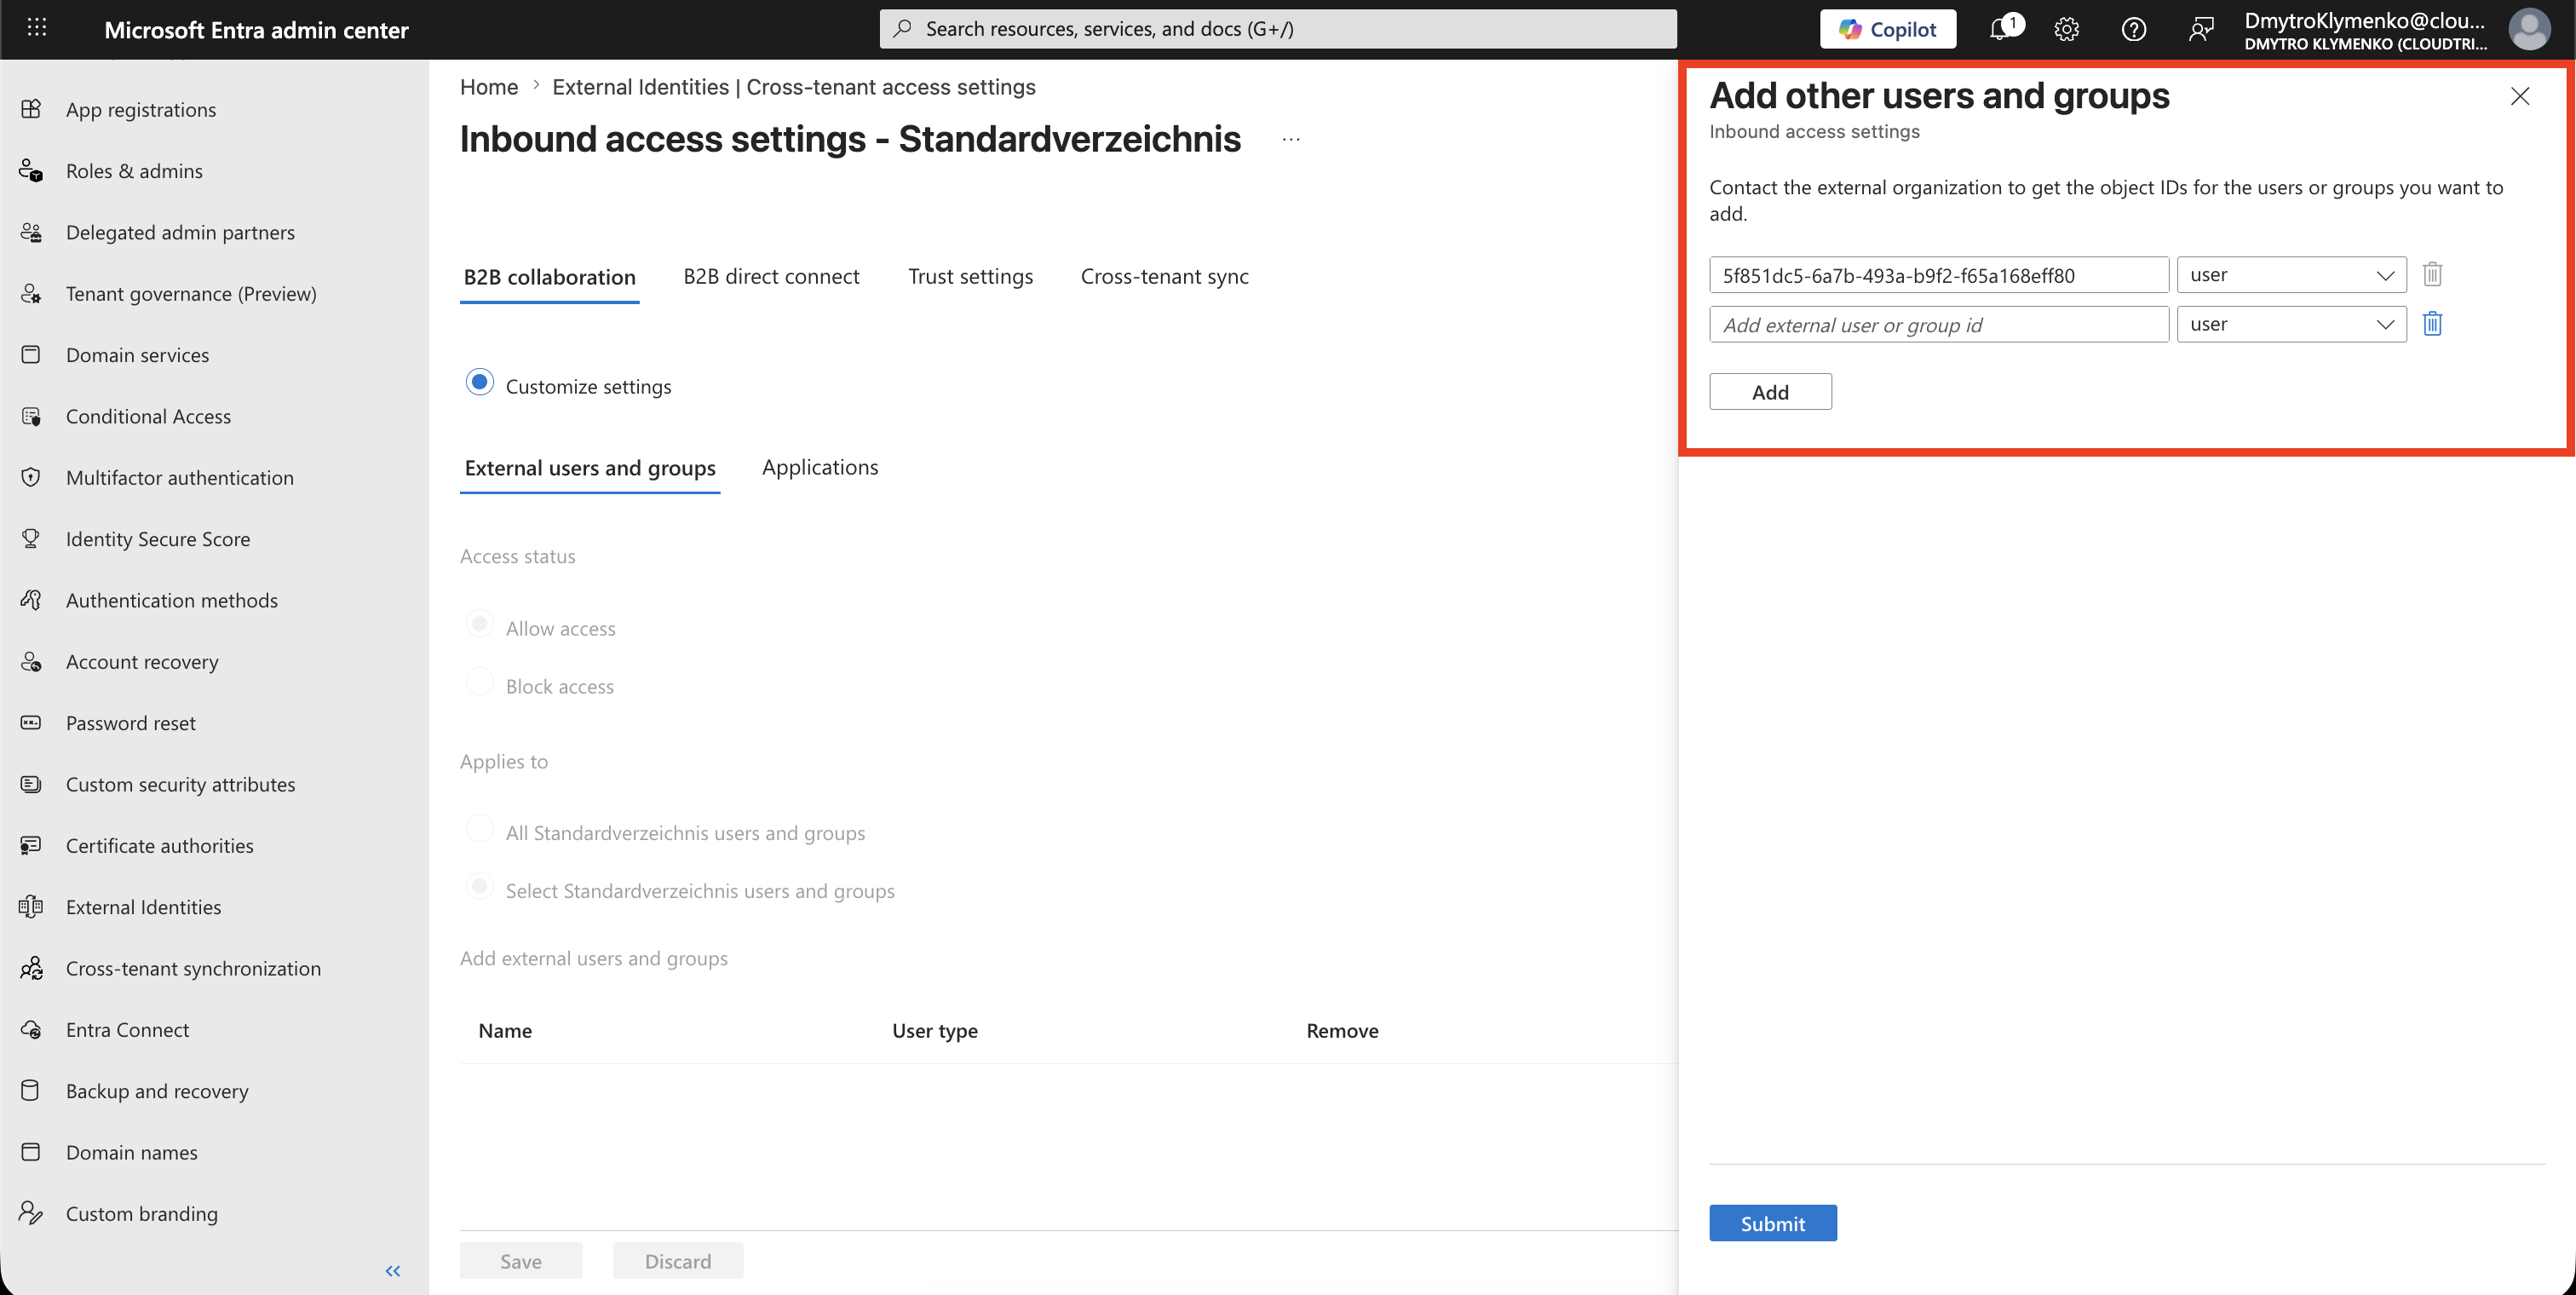Click the Password reset sidebar icon
This screenshot has height=1295, width=2576.
tap(31, 722)
